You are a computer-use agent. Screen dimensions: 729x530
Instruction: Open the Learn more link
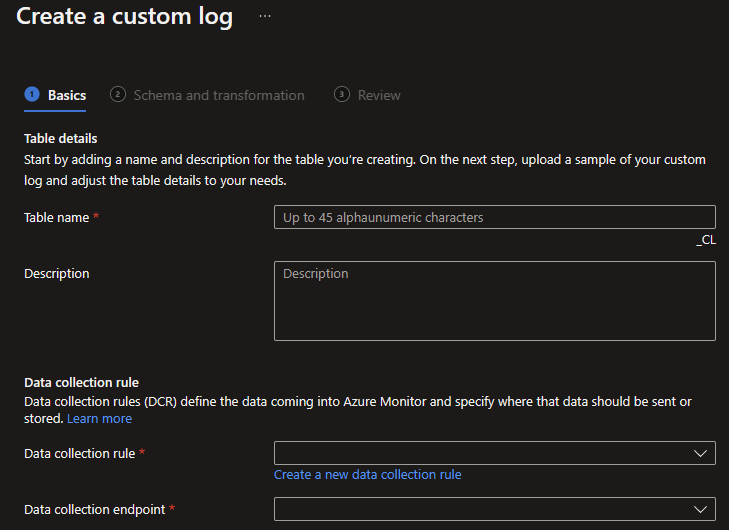point(99,419)
